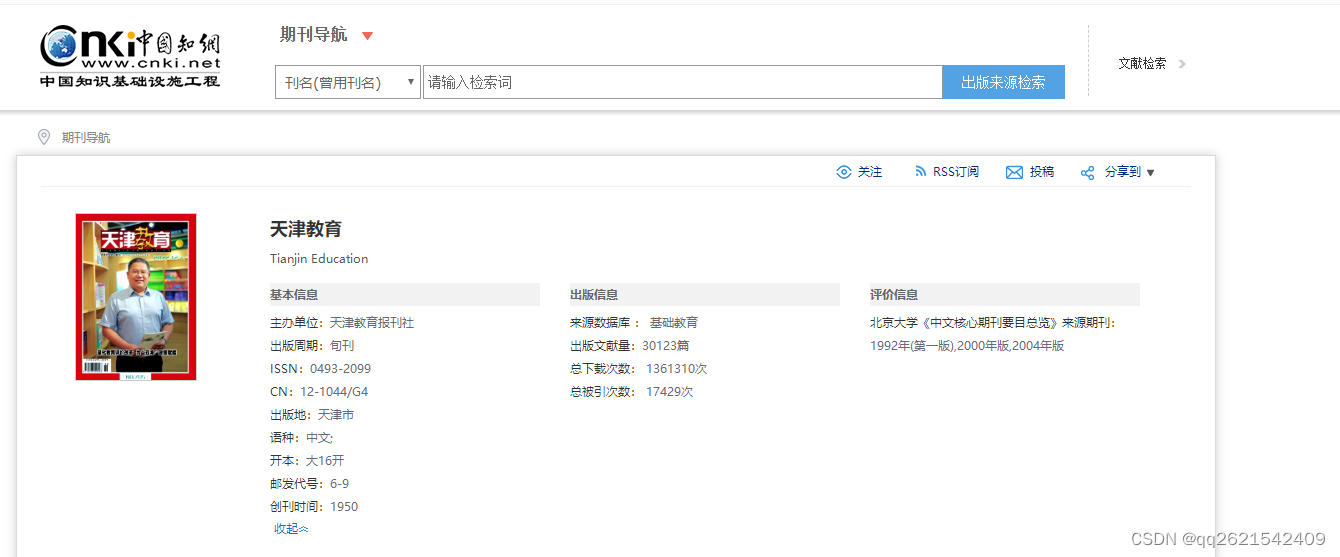
Task: Click the 期刊导航 breadcrumb link
Action: (86, 138)
